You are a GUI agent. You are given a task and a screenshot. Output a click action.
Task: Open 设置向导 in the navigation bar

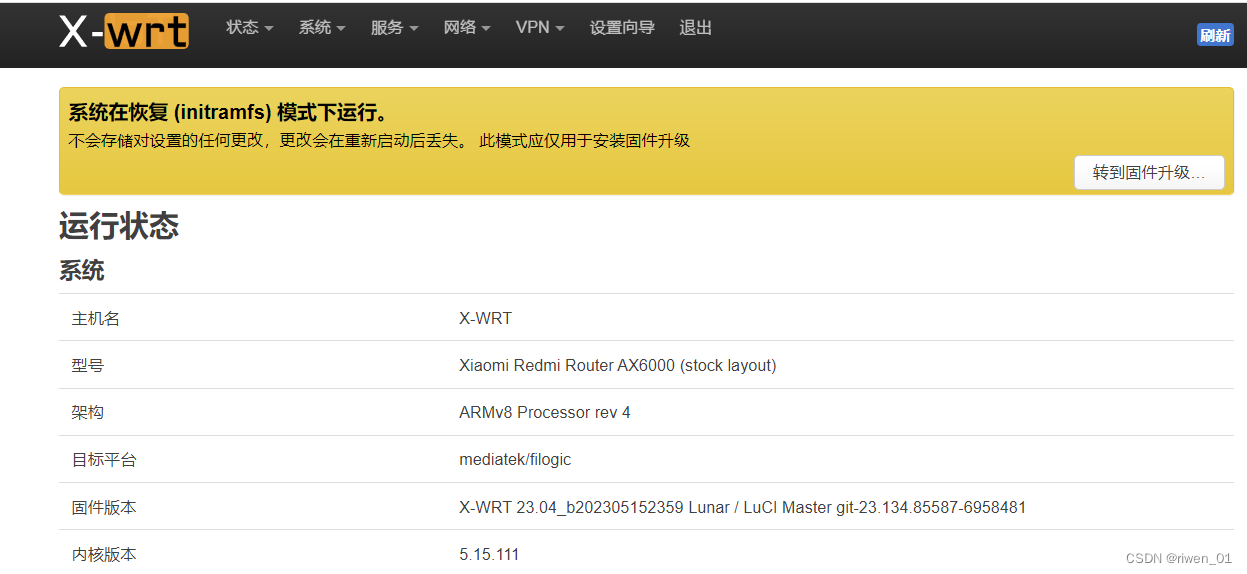click(x=622, y=28)
